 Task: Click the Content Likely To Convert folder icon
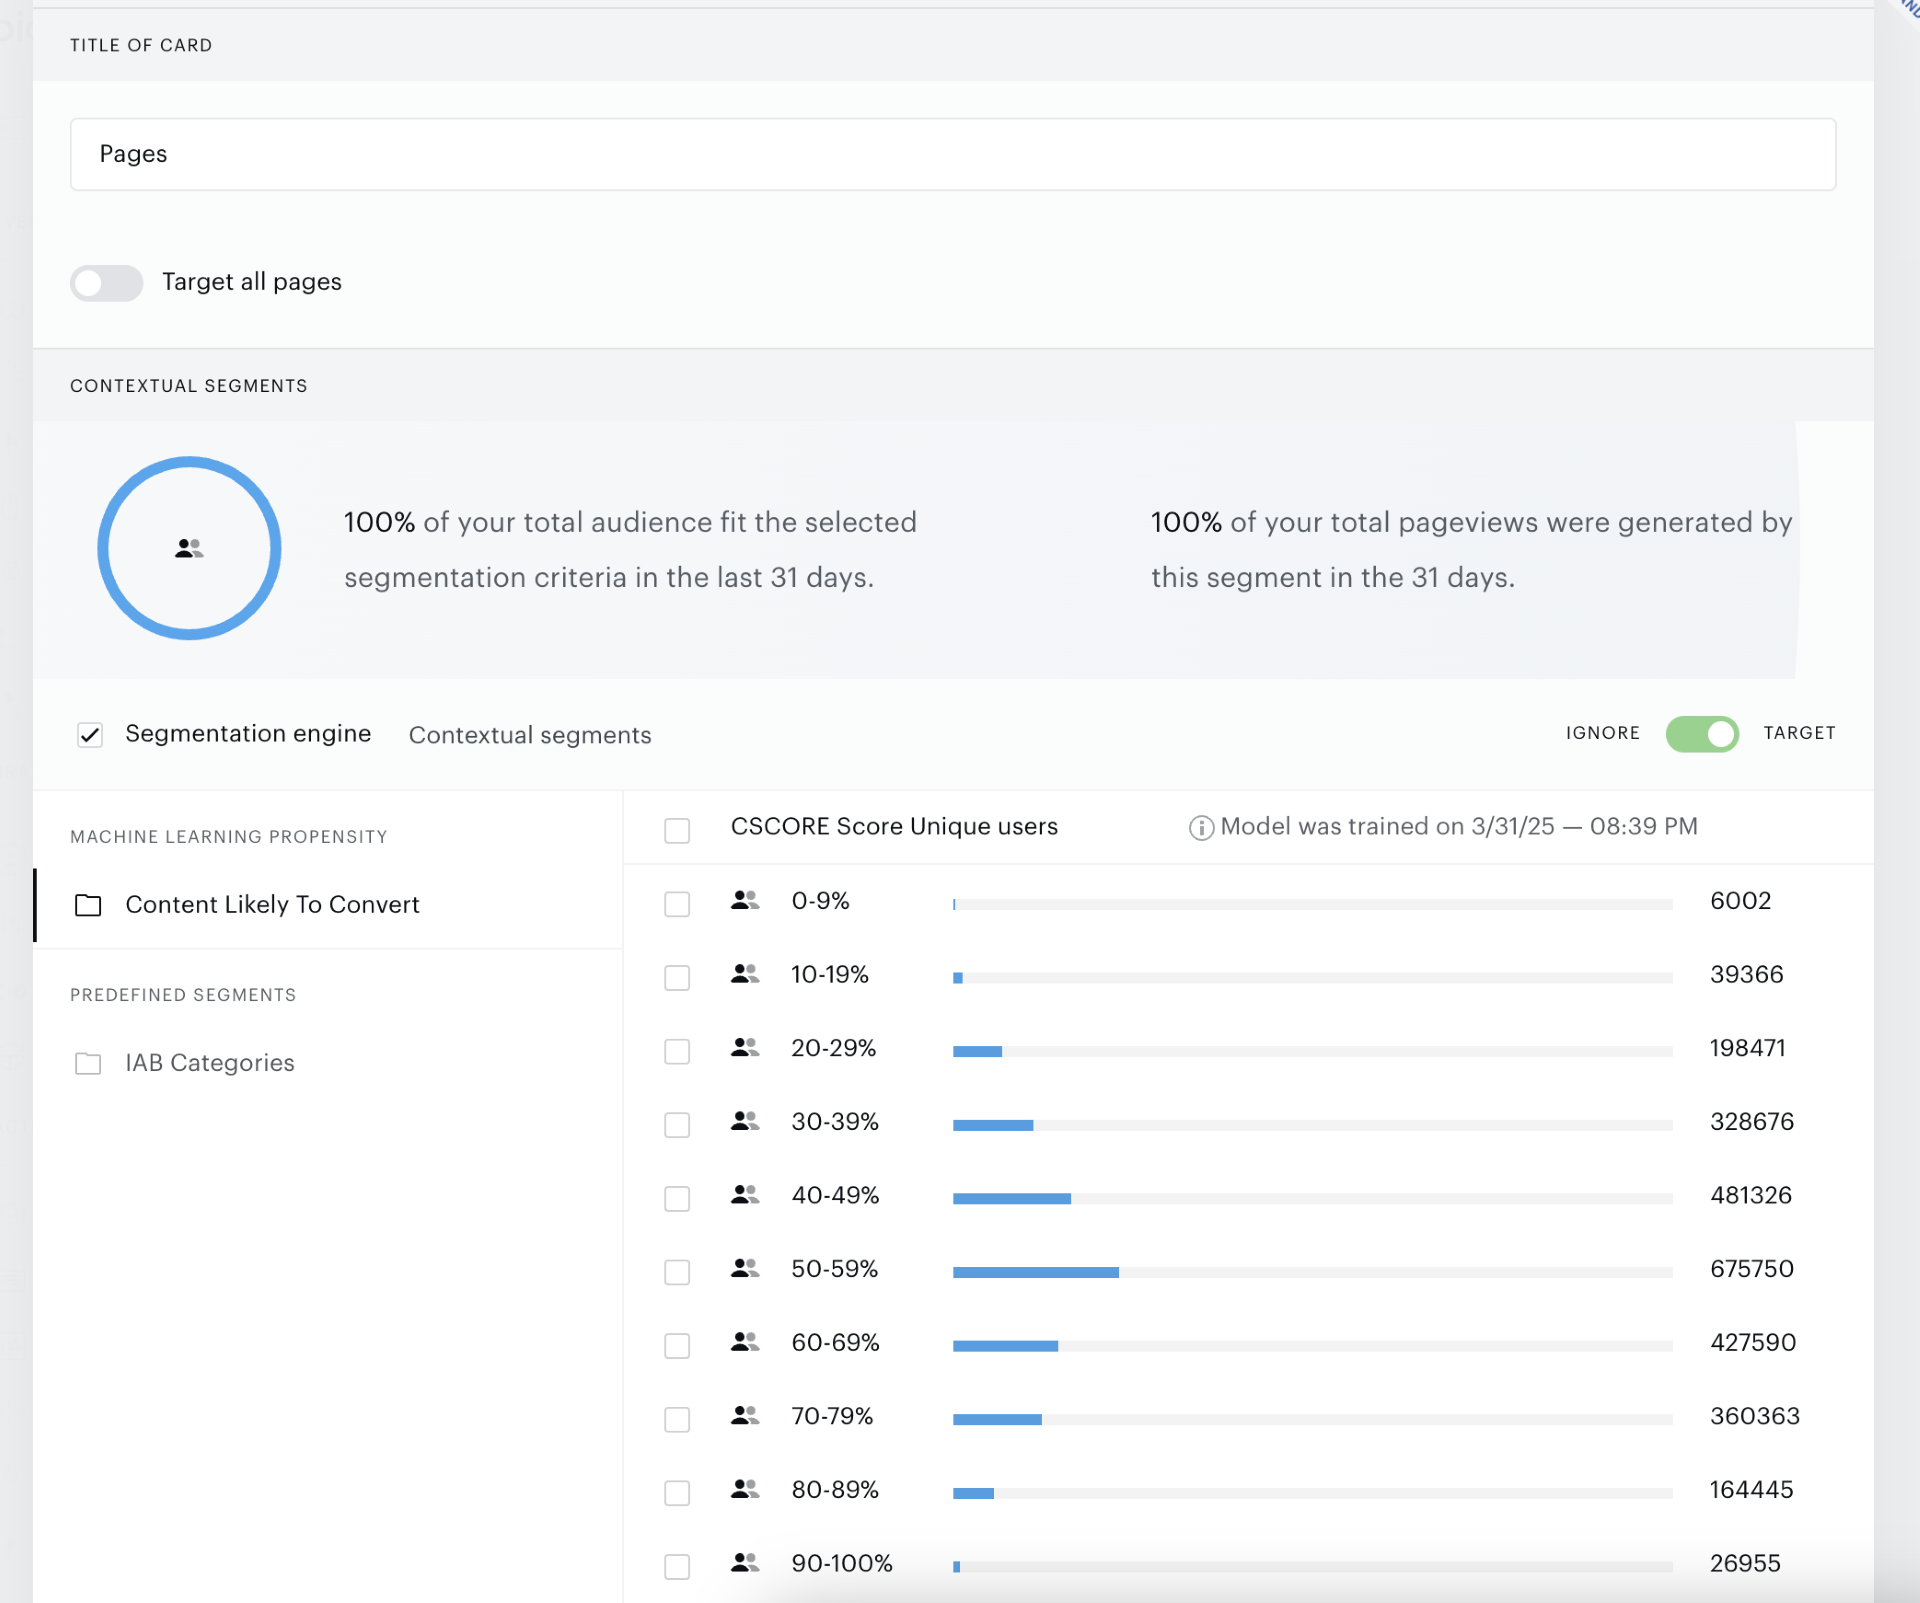[x=88, y=905]
